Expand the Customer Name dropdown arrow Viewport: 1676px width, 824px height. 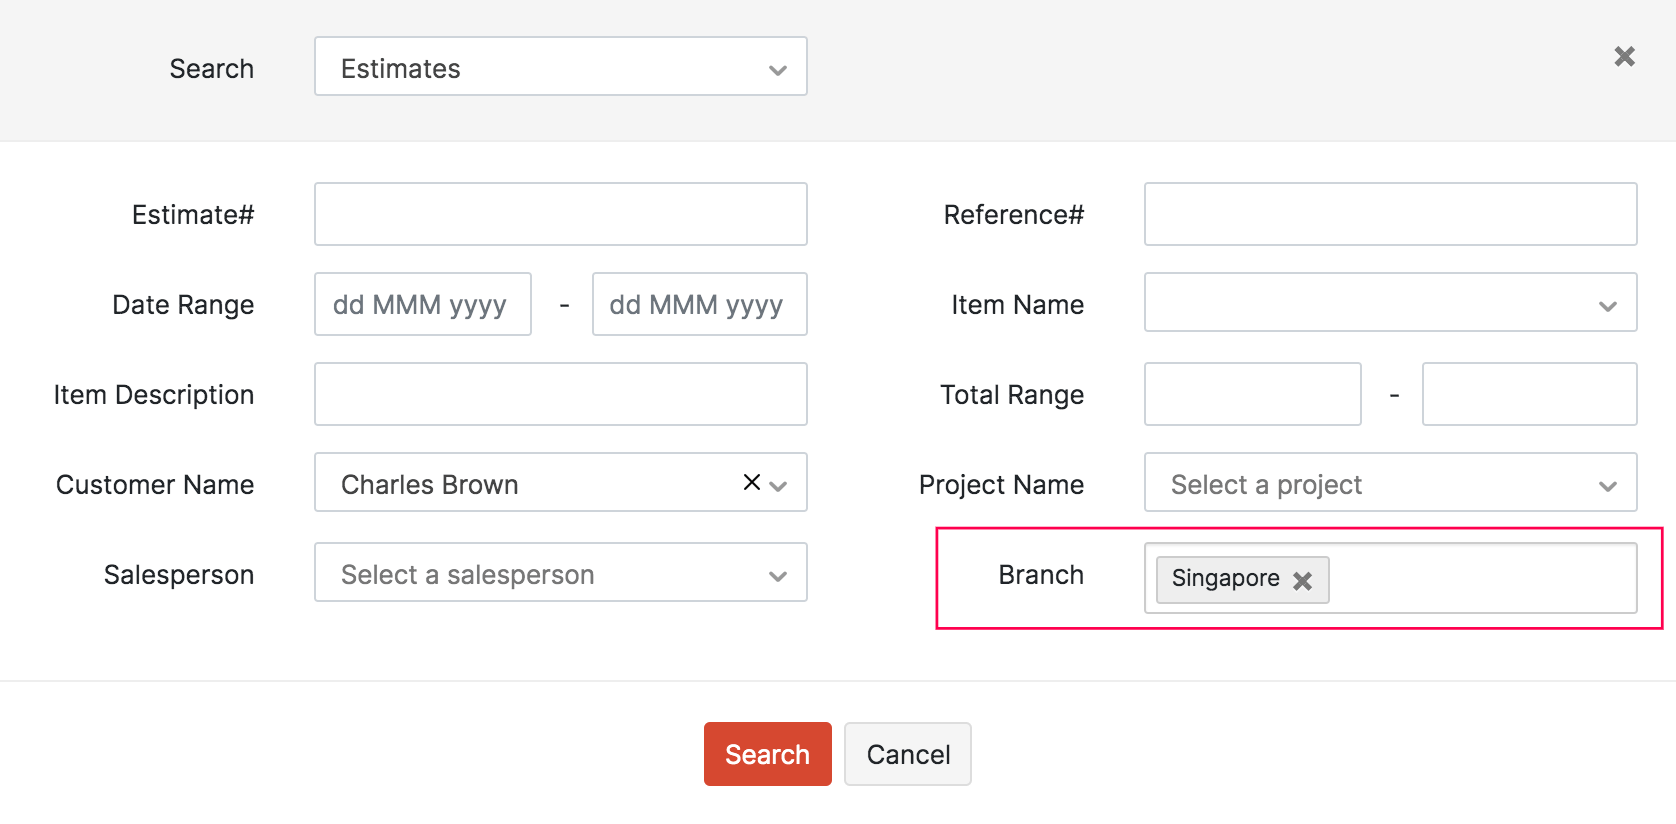[779, 485]
